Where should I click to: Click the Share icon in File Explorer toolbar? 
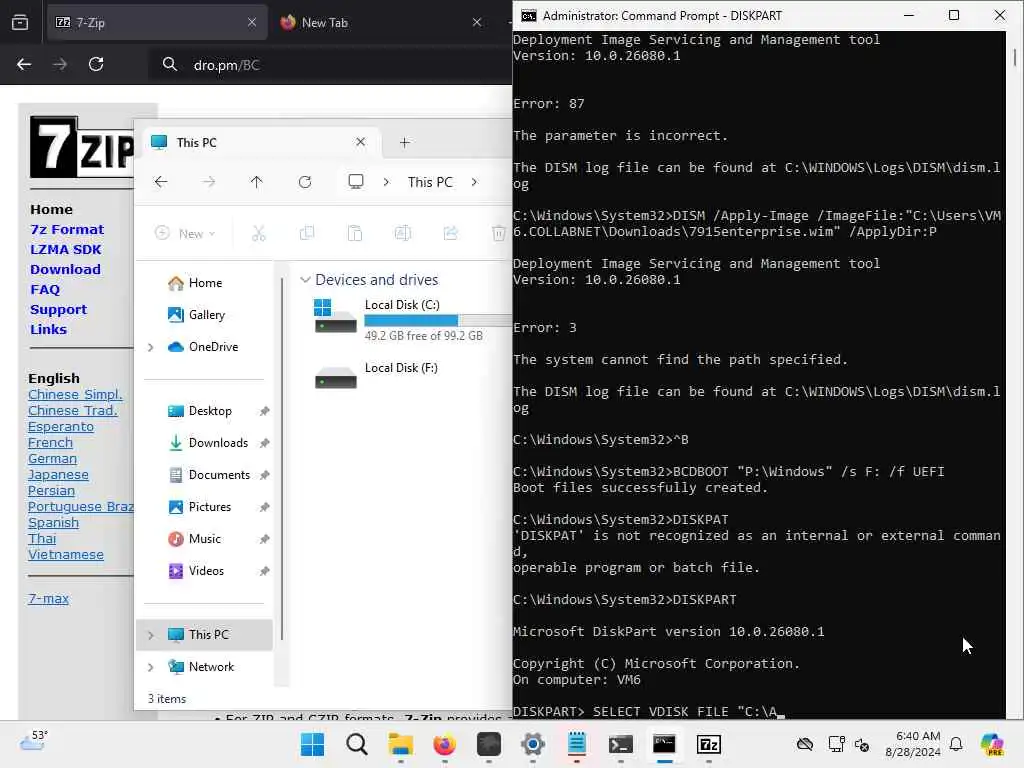click(451, 233)
